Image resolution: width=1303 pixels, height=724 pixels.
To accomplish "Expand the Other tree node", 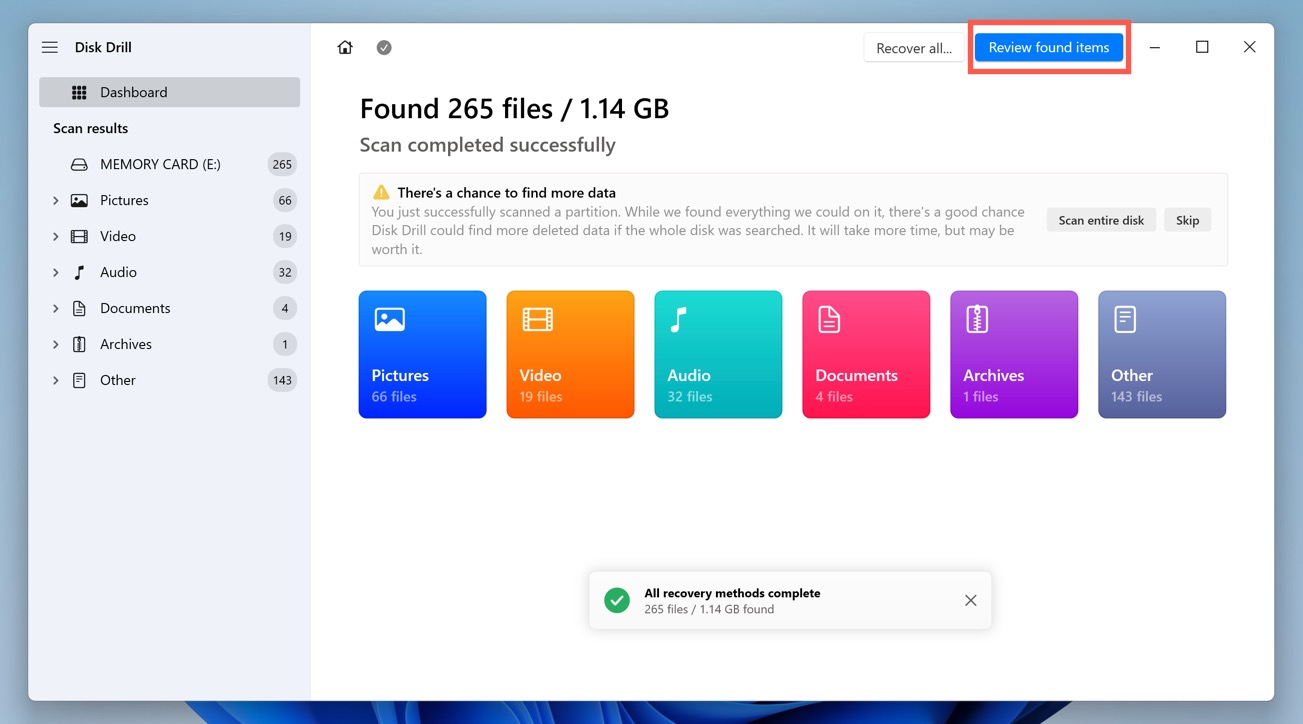I will [x=55, y=380].
